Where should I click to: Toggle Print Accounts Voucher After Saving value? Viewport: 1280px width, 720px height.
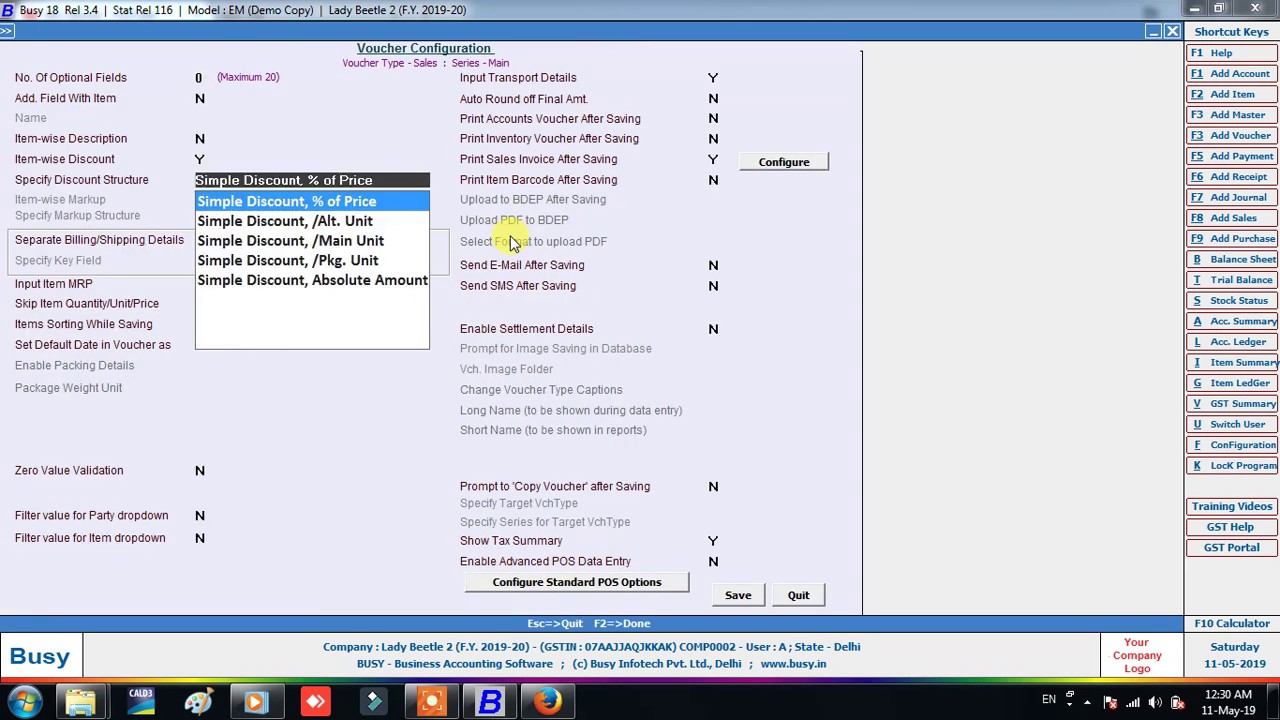pyautogui.click(x=713, y=119)
